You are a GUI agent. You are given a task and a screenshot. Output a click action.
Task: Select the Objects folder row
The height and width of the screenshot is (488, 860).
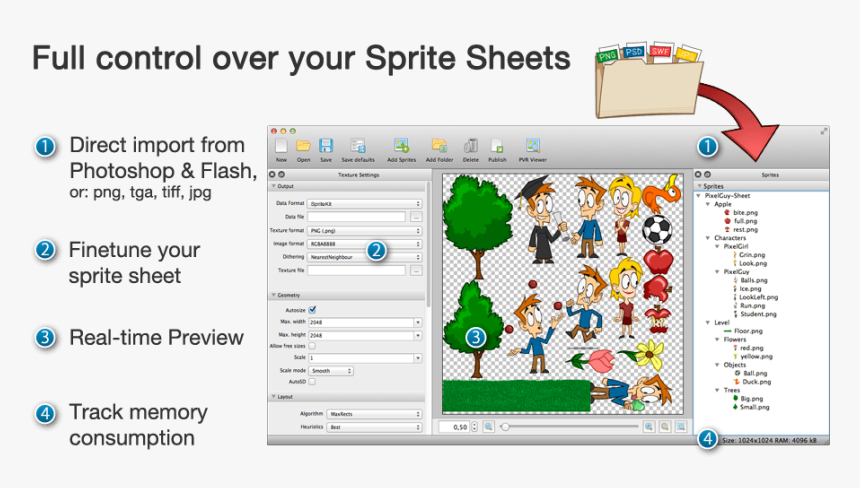[734, 365]
